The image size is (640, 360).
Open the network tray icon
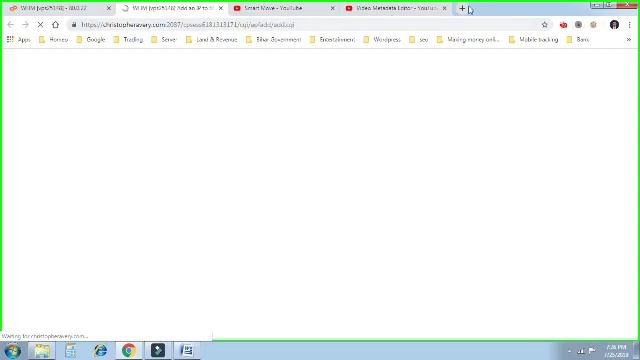pyautogui.click(x=581, y=351)
